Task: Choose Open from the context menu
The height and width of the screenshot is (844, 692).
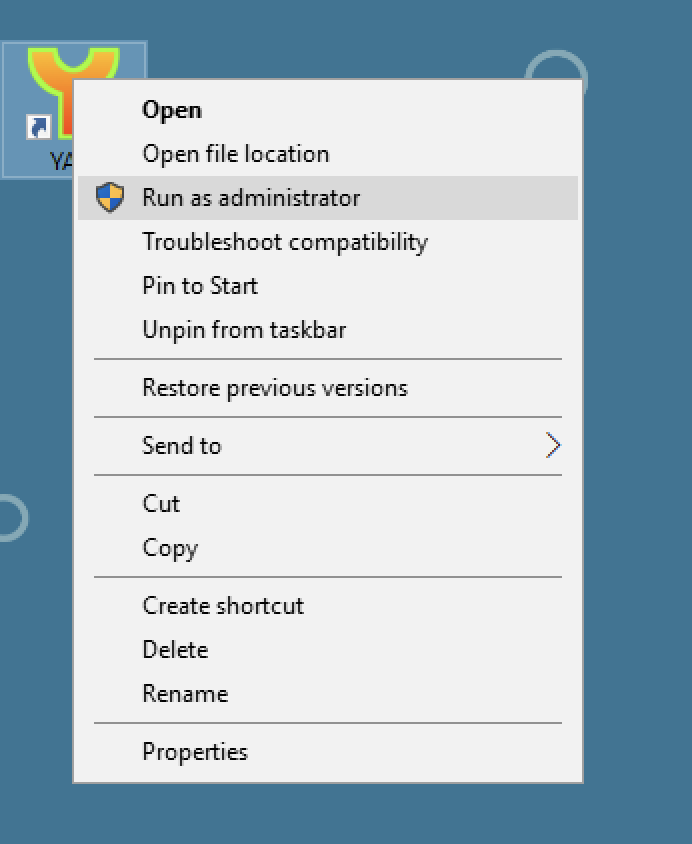Action: tap(172, 110)
